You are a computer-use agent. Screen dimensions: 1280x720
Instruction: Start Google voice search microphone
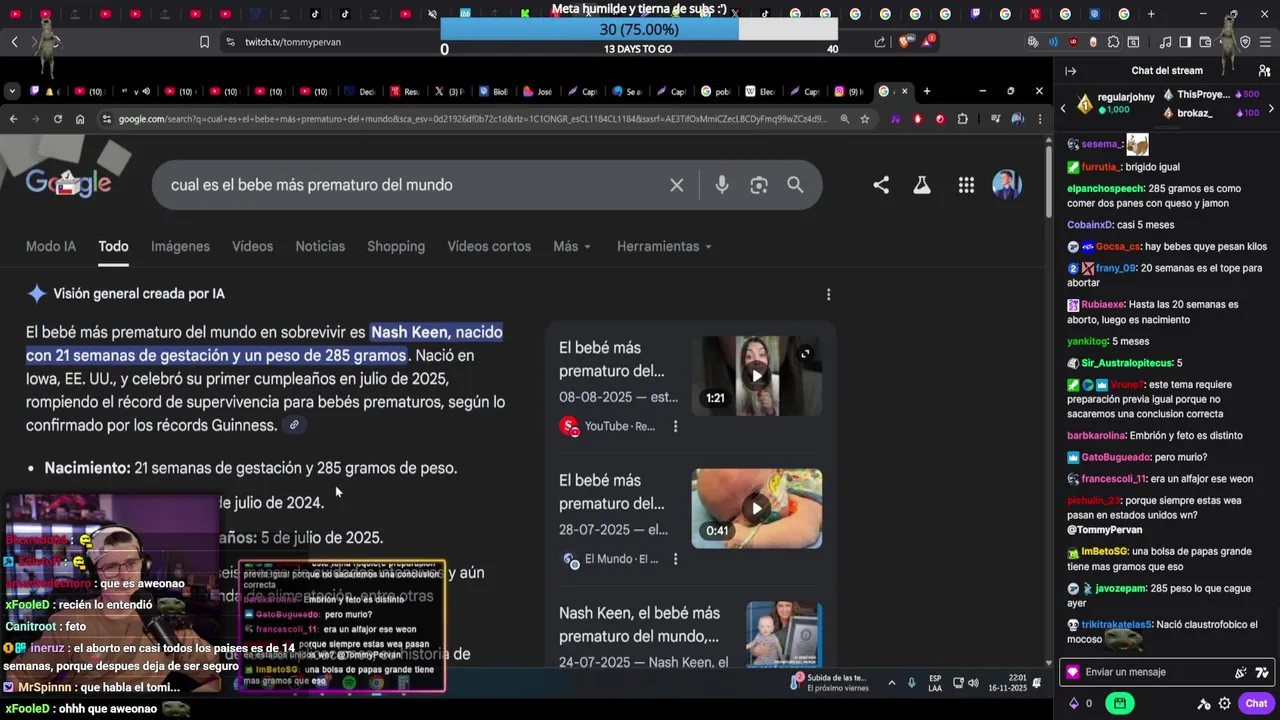(x=721, y=185)
